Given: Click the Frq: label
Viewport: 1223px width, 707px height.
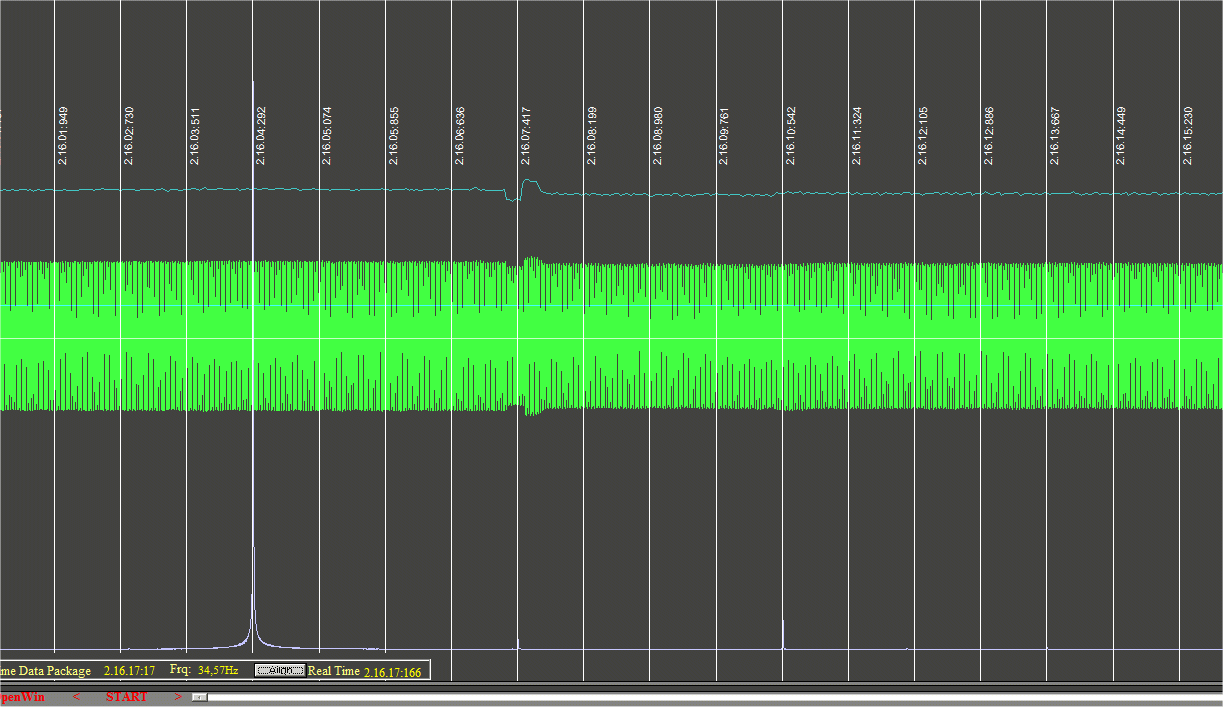Looking at the screenshot, I should click(x=180, y=670).
